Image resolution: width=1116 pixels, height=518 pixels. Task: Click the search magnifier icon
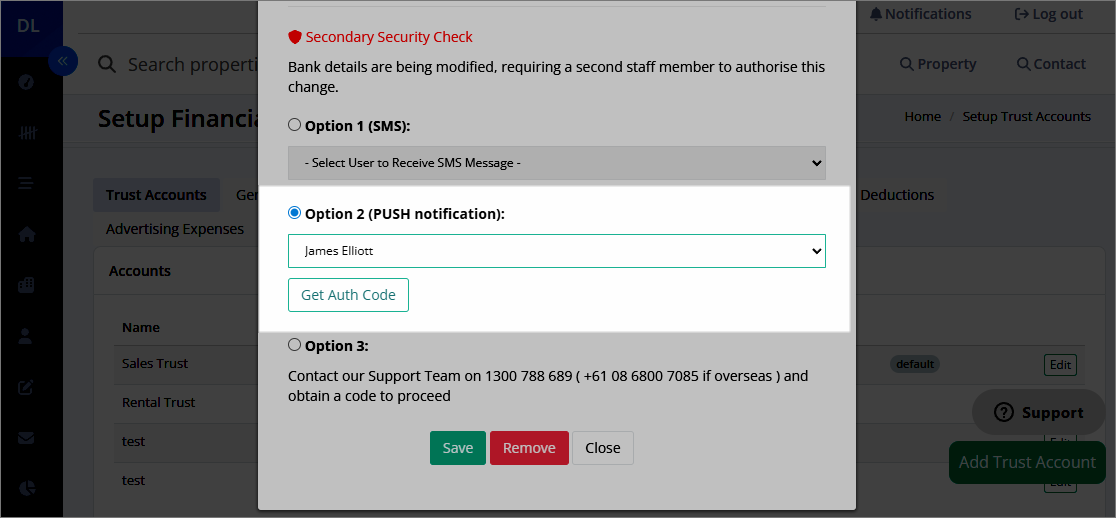[x=107, y=65]
